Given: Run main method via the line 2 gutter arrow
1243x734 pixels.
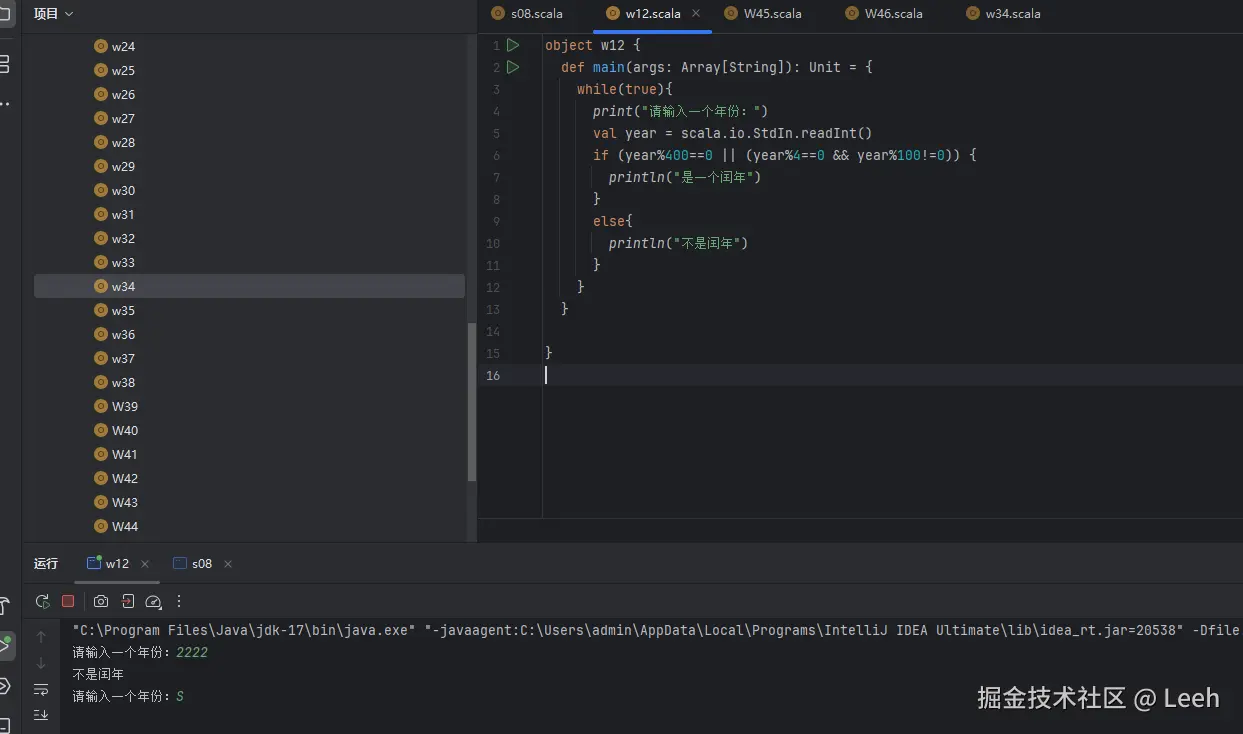Looking at the screenshot, I should point(513,67).
